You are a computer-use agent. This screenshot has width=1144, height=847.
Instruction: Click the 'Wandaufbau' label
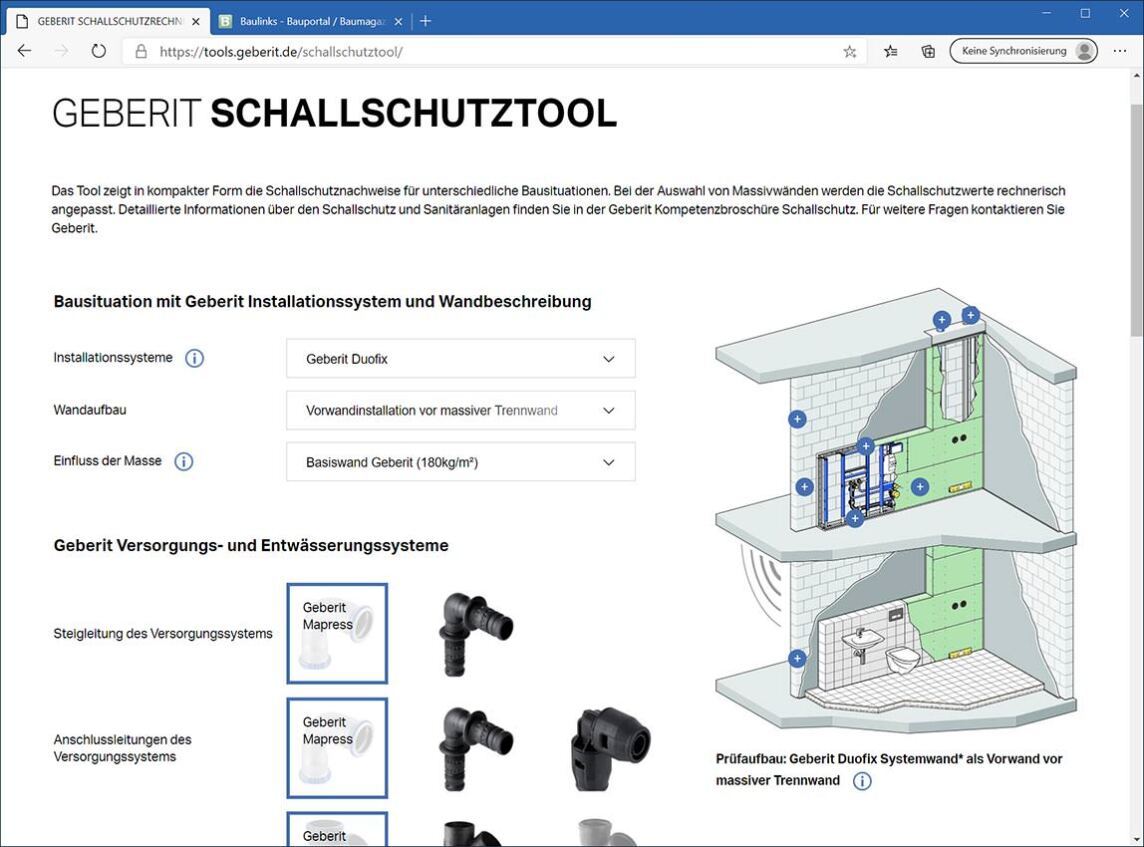(90, 410)
